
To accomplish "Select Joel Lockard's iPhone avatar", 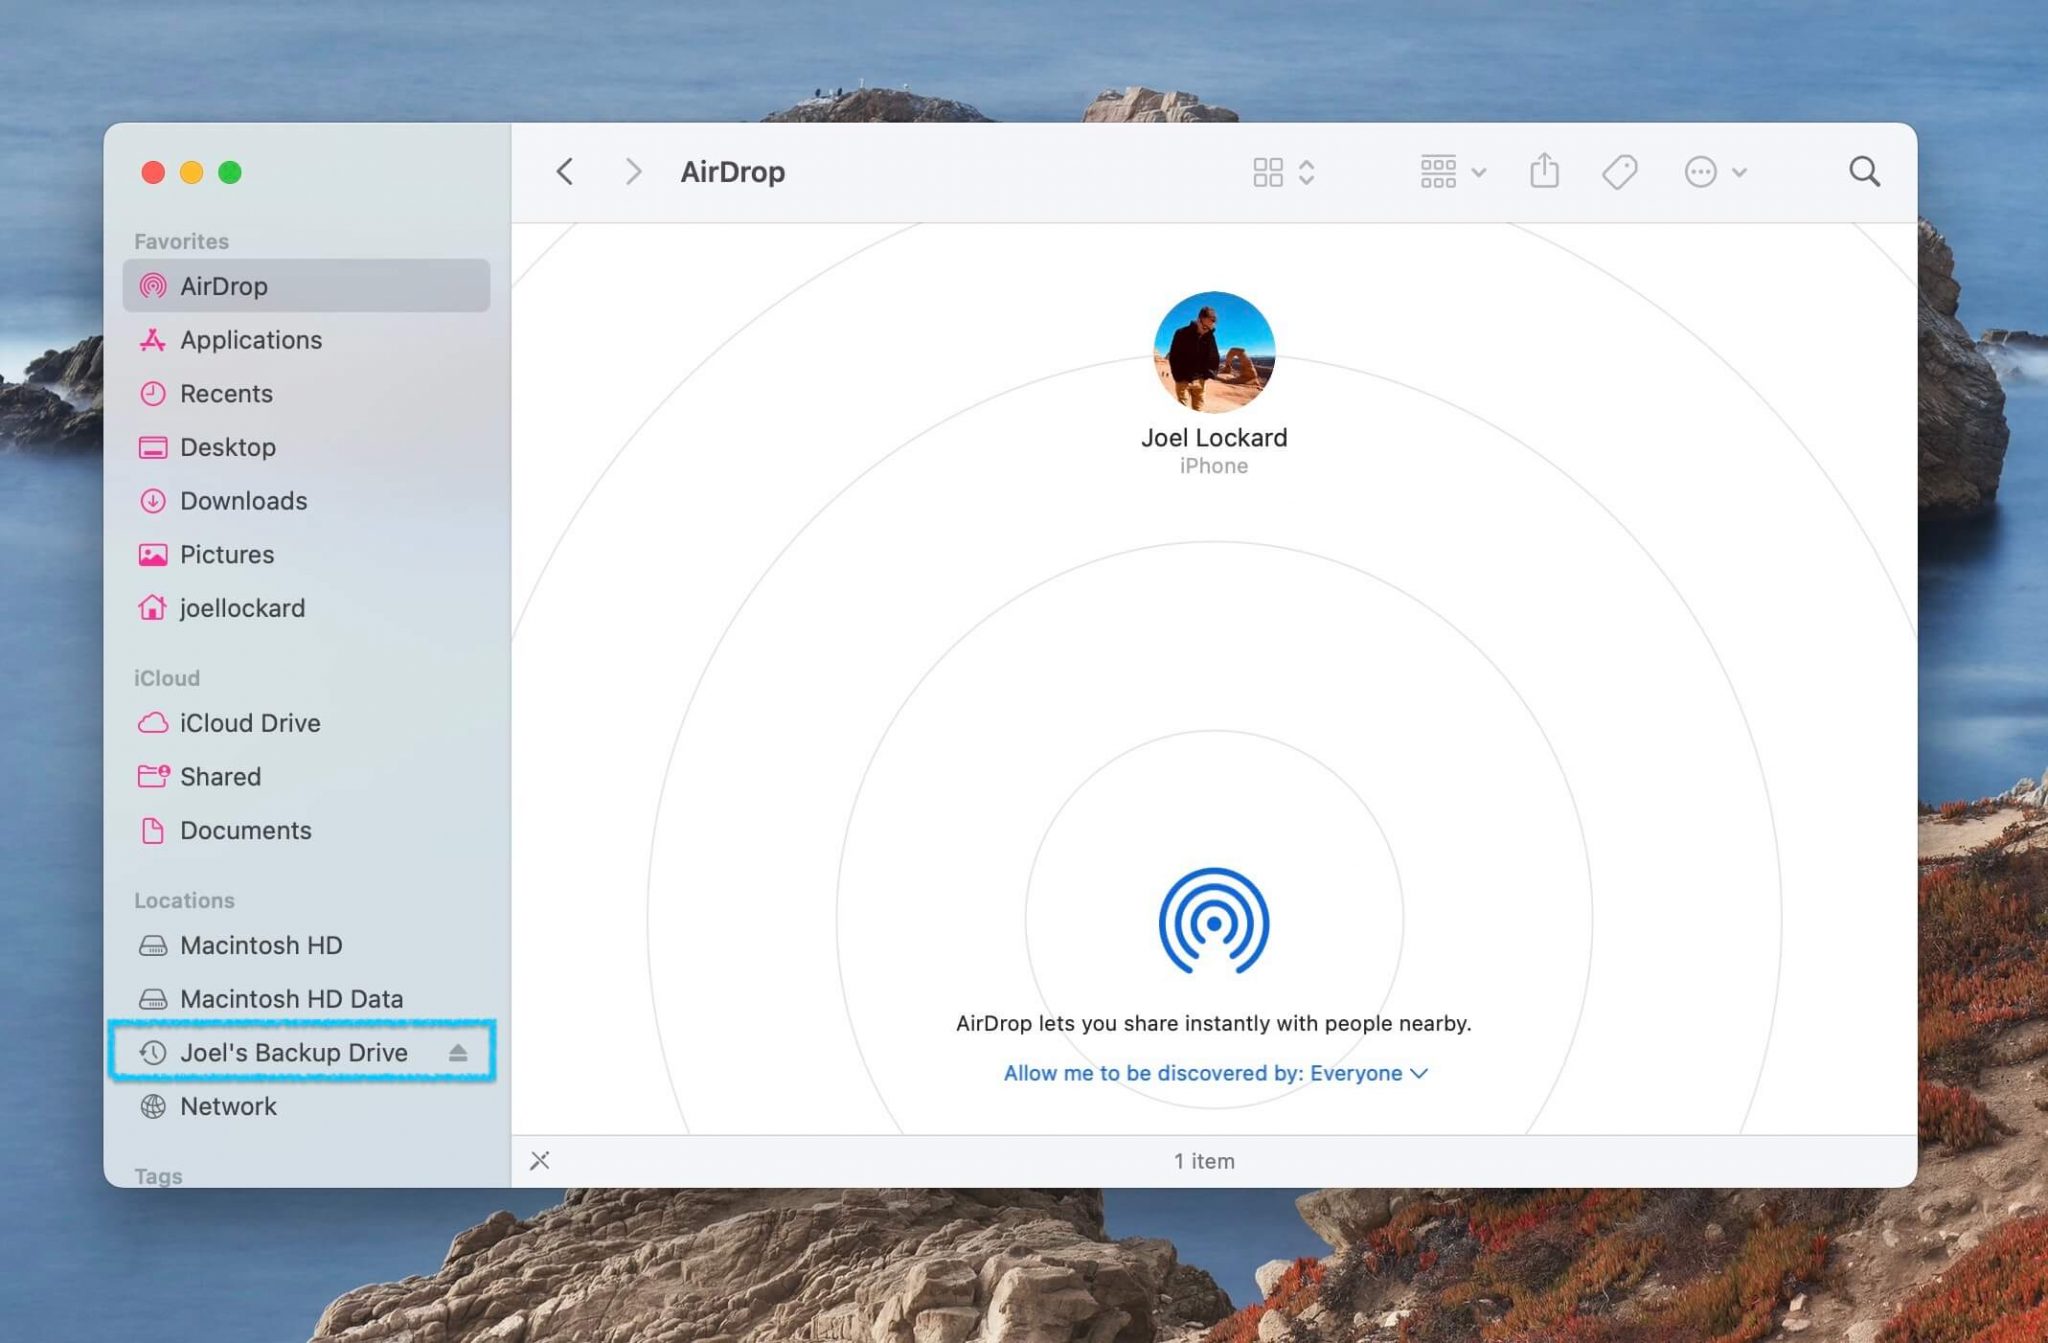I will click(x=1214, y=352).
